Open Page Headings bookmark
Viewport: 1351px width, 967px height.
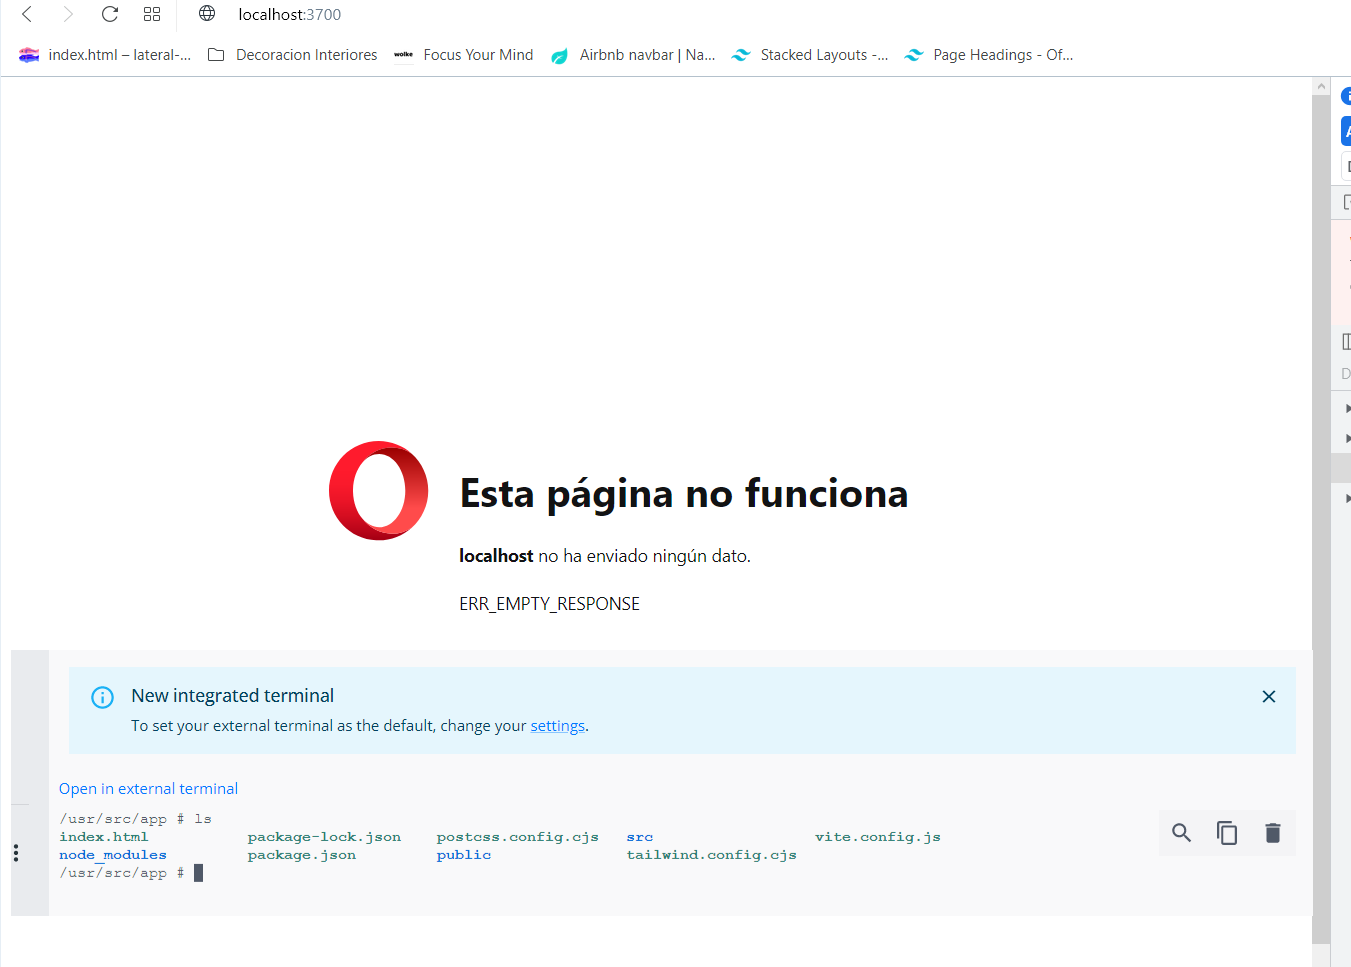(x=988, y=55)
